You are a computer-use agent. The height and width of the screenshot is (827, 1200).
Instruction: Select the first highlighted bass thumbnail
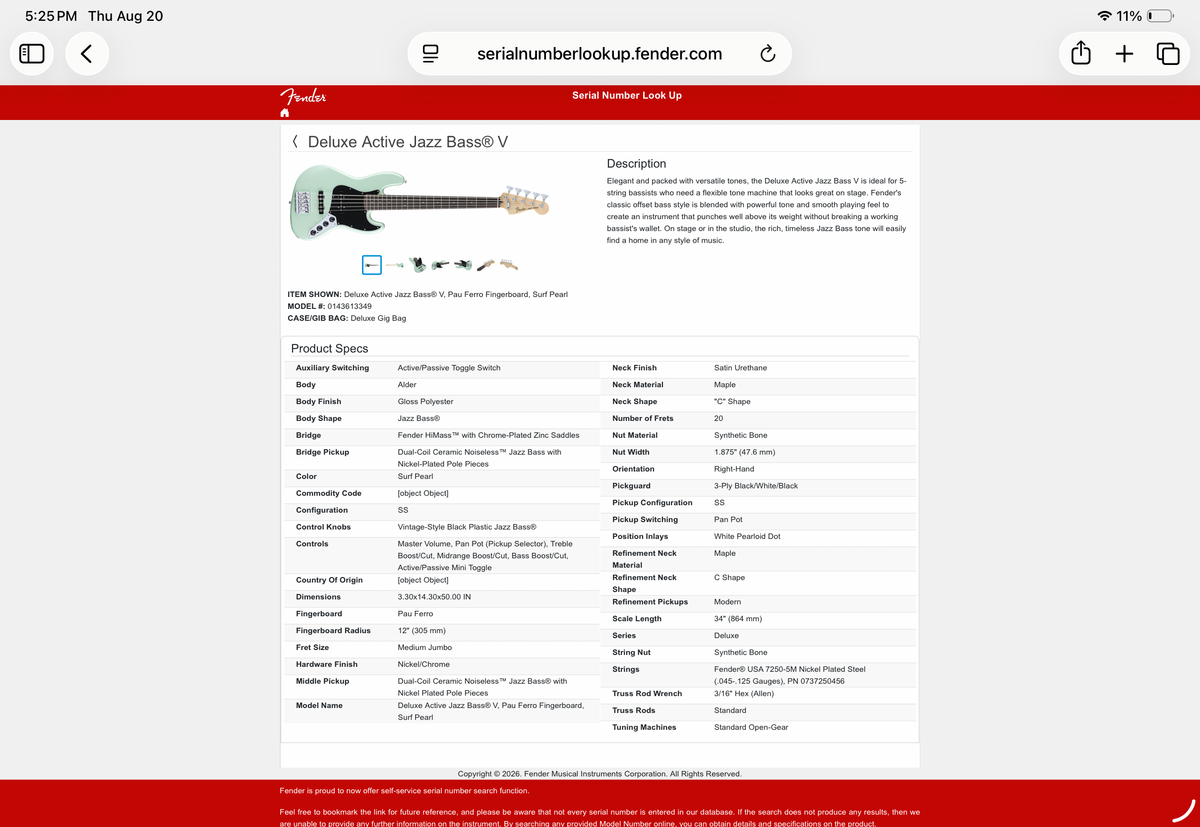pos(372,265)
